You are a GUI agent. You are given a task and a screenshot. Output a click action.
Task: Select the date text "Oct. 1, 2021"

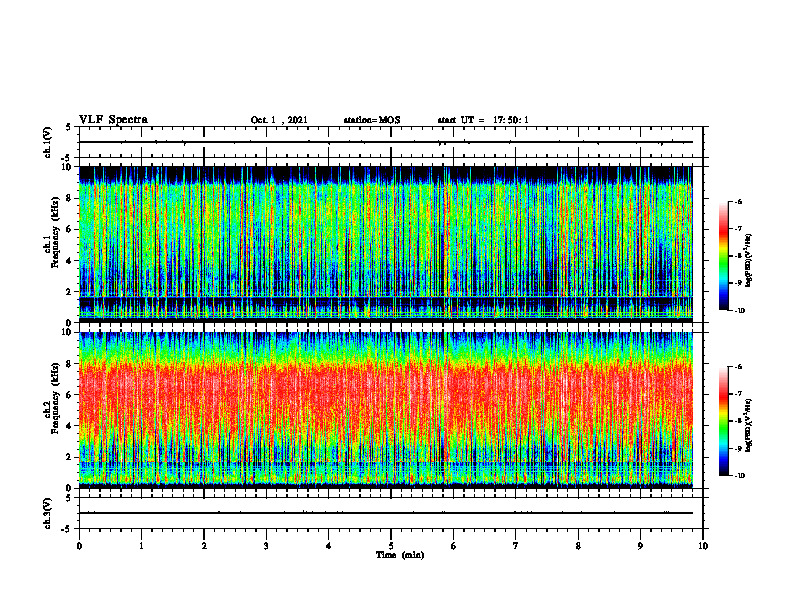click(279, 120)
